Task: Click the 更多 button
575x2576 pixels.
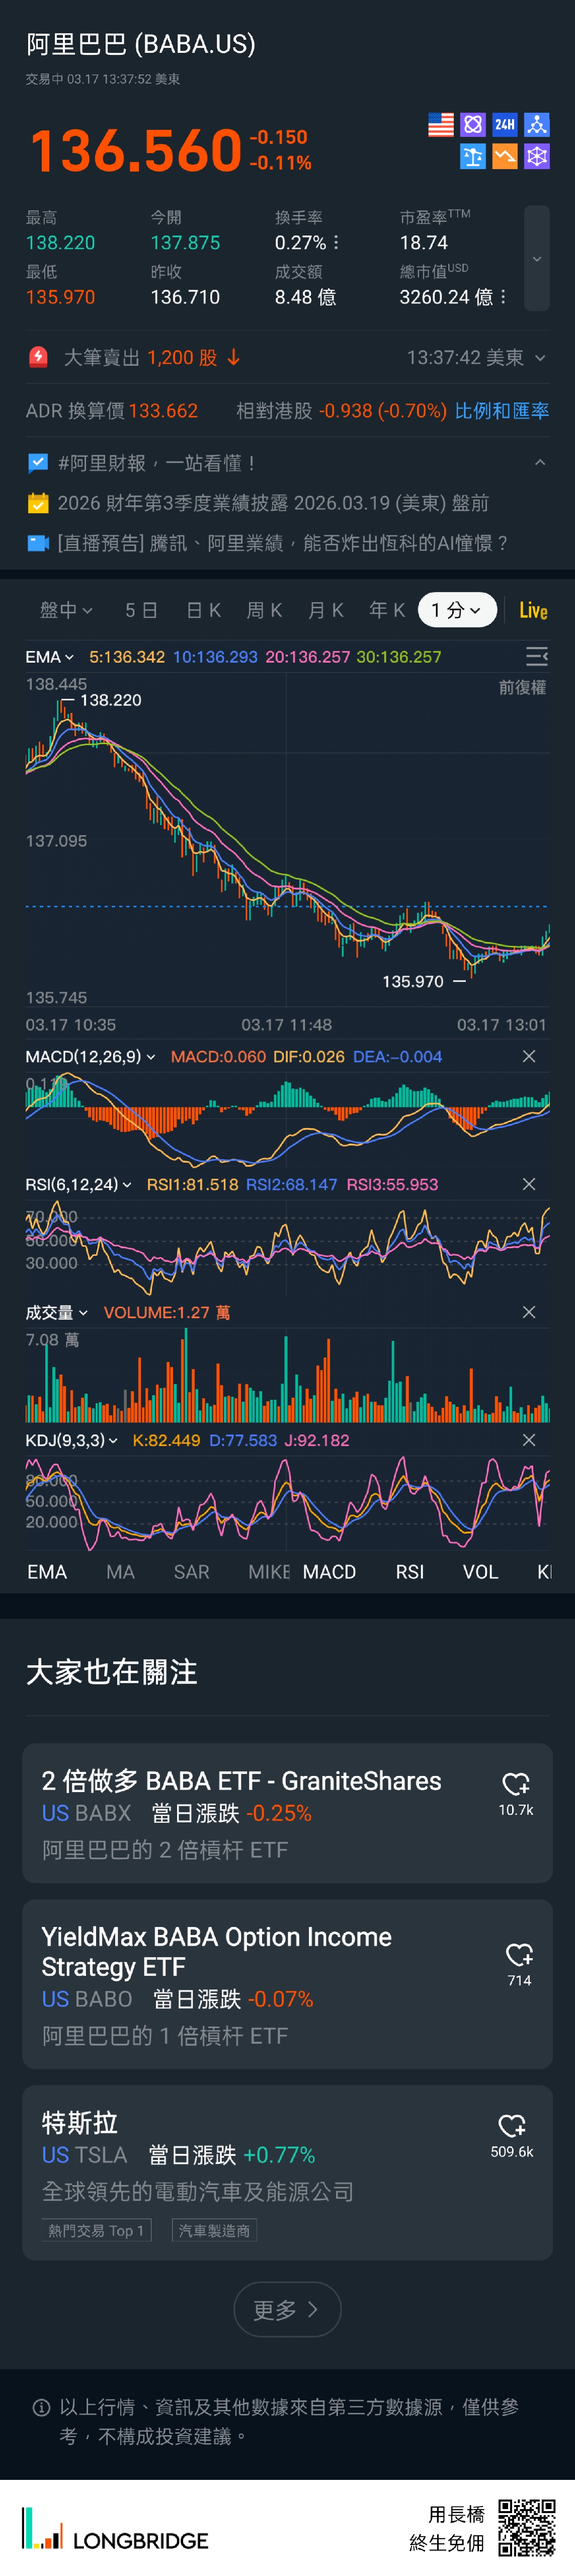Action: 287,2309
